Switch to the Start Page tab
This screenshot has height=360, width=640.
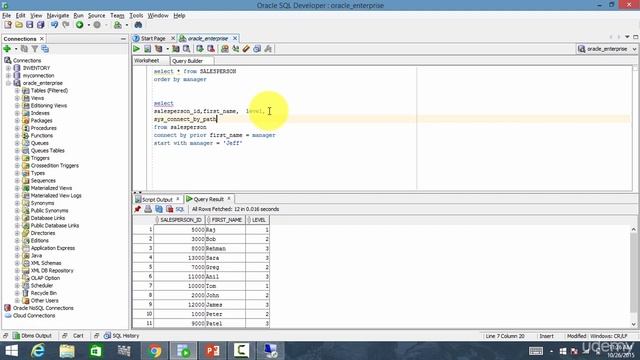(153, 38)
